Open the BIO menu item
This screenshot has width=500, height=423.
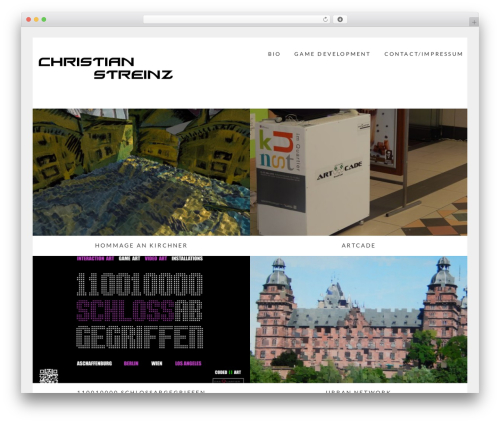[x=274, y=54]
